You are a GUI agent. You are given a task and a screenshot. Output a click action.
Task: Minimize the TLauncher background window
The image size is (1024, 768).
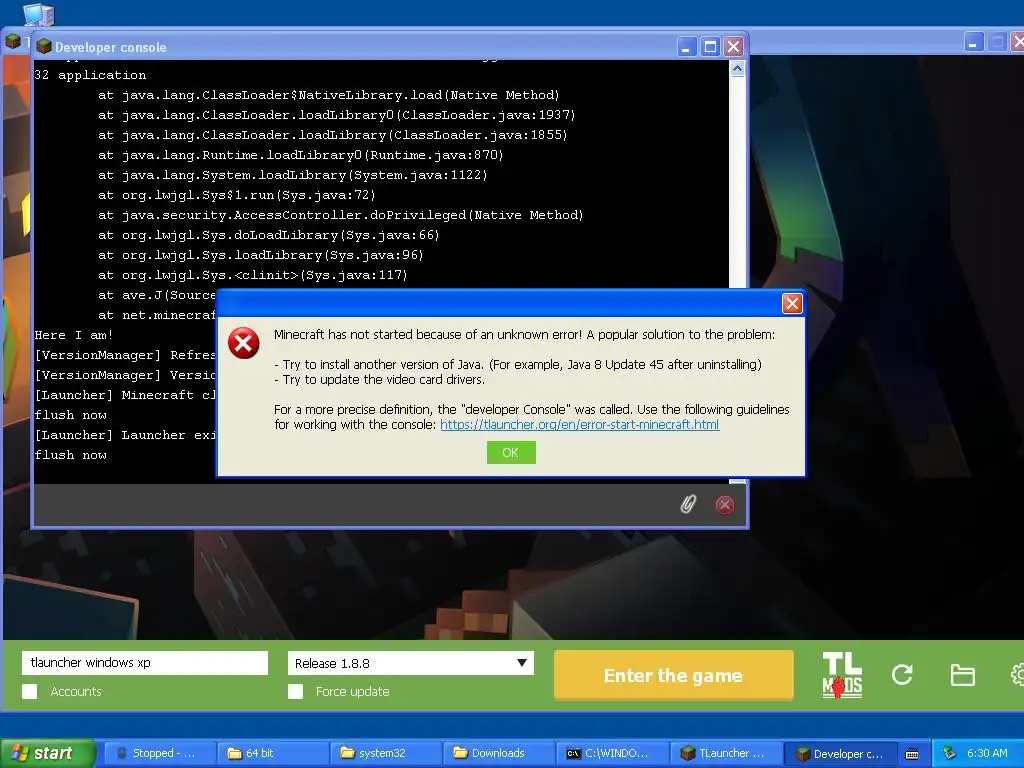pyautogui.click(x=973, y=43)
